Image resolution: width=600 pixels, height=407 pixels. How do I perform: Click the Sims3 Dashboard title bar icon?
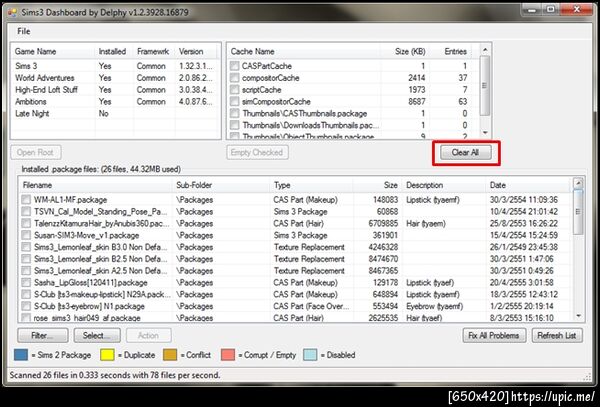click(12, 12)
